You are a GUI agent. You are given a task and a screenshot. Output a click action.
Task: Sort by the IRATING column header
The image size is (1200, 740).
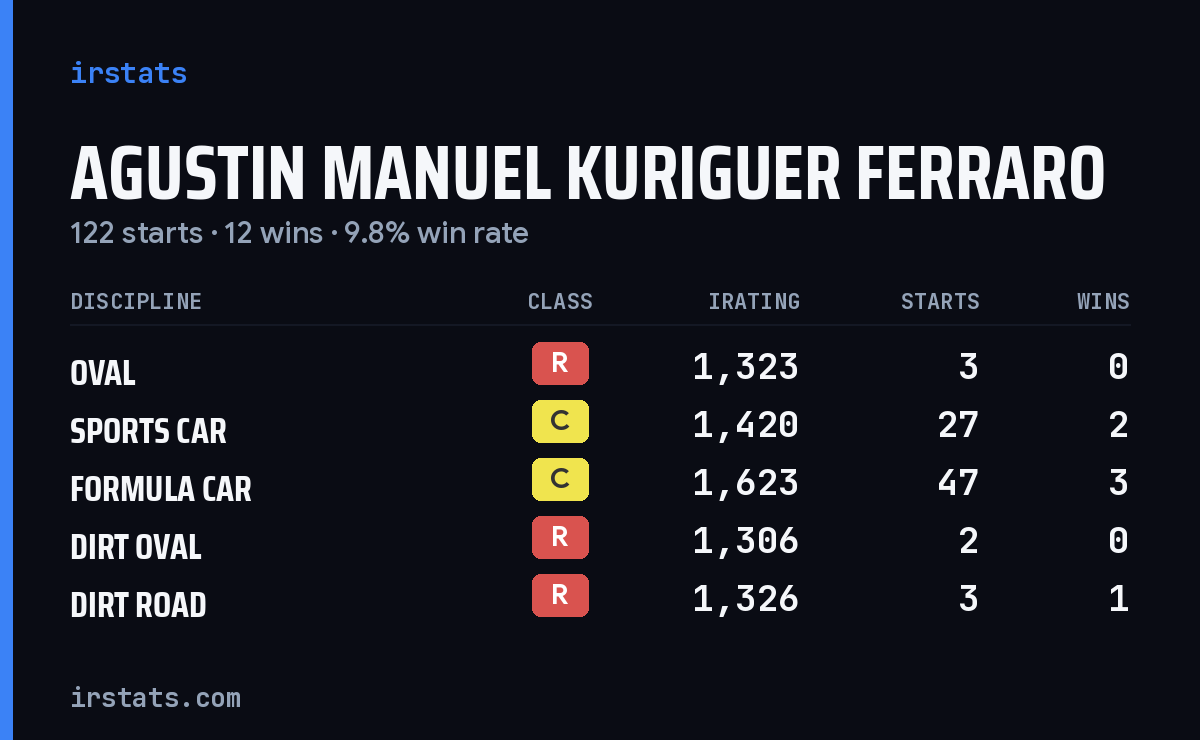point(754,301)
